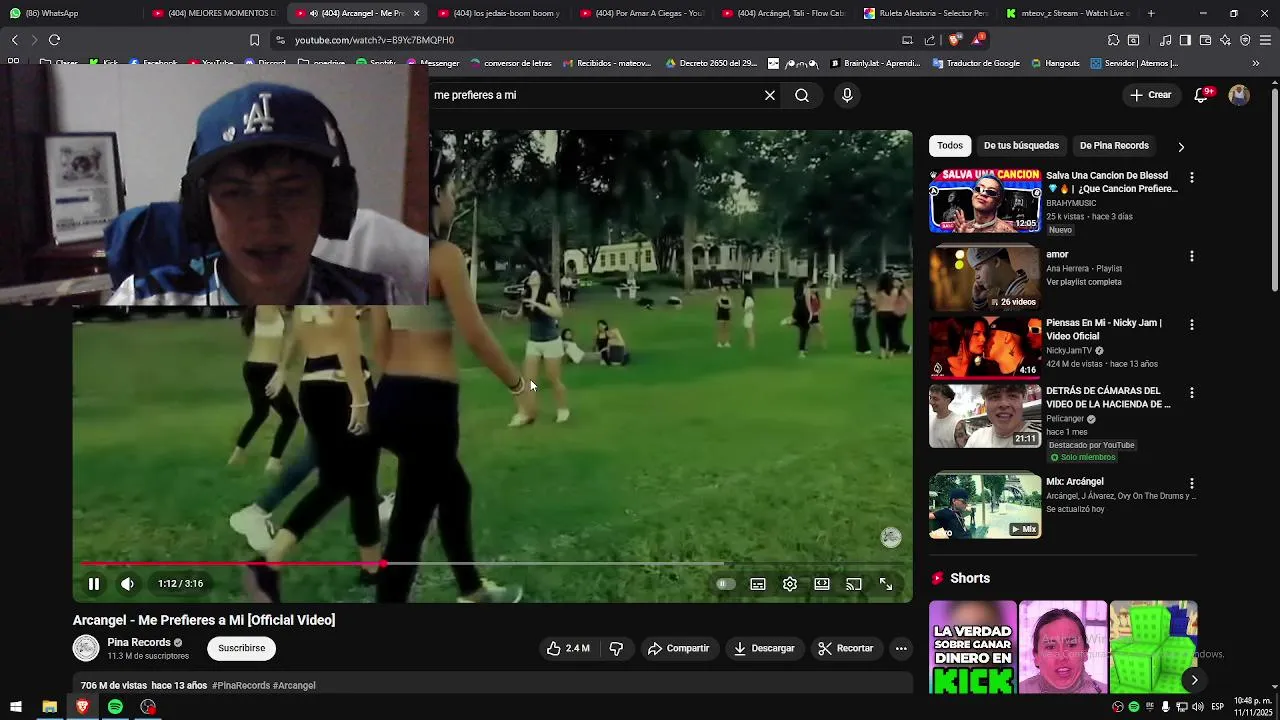The image size is (1280, 720).
Task: Show hidden bookmarks with the chevrons
Action: tap(1256, 63)
